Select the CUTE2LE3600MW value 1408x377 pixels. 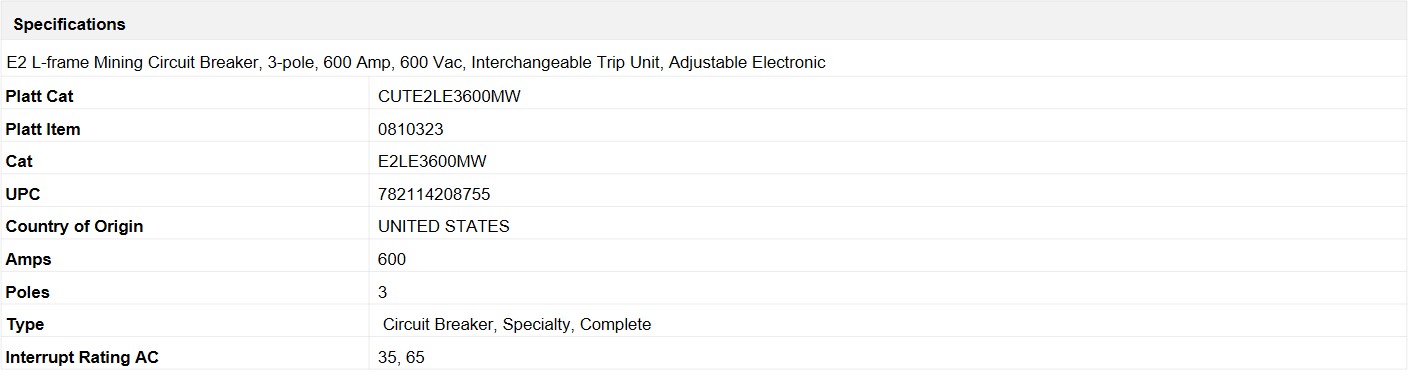[x=449, y=96]
